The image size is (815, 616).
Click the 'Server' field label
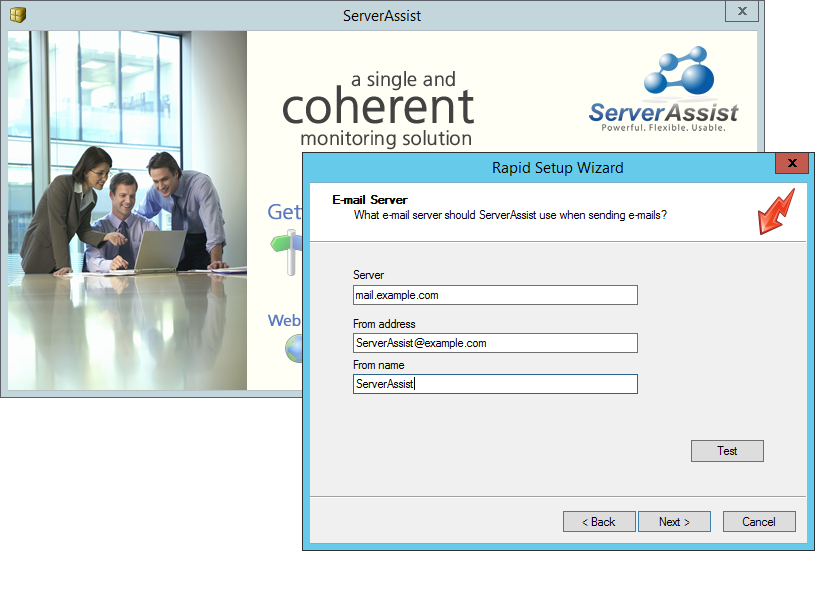[x=369, y=274]
